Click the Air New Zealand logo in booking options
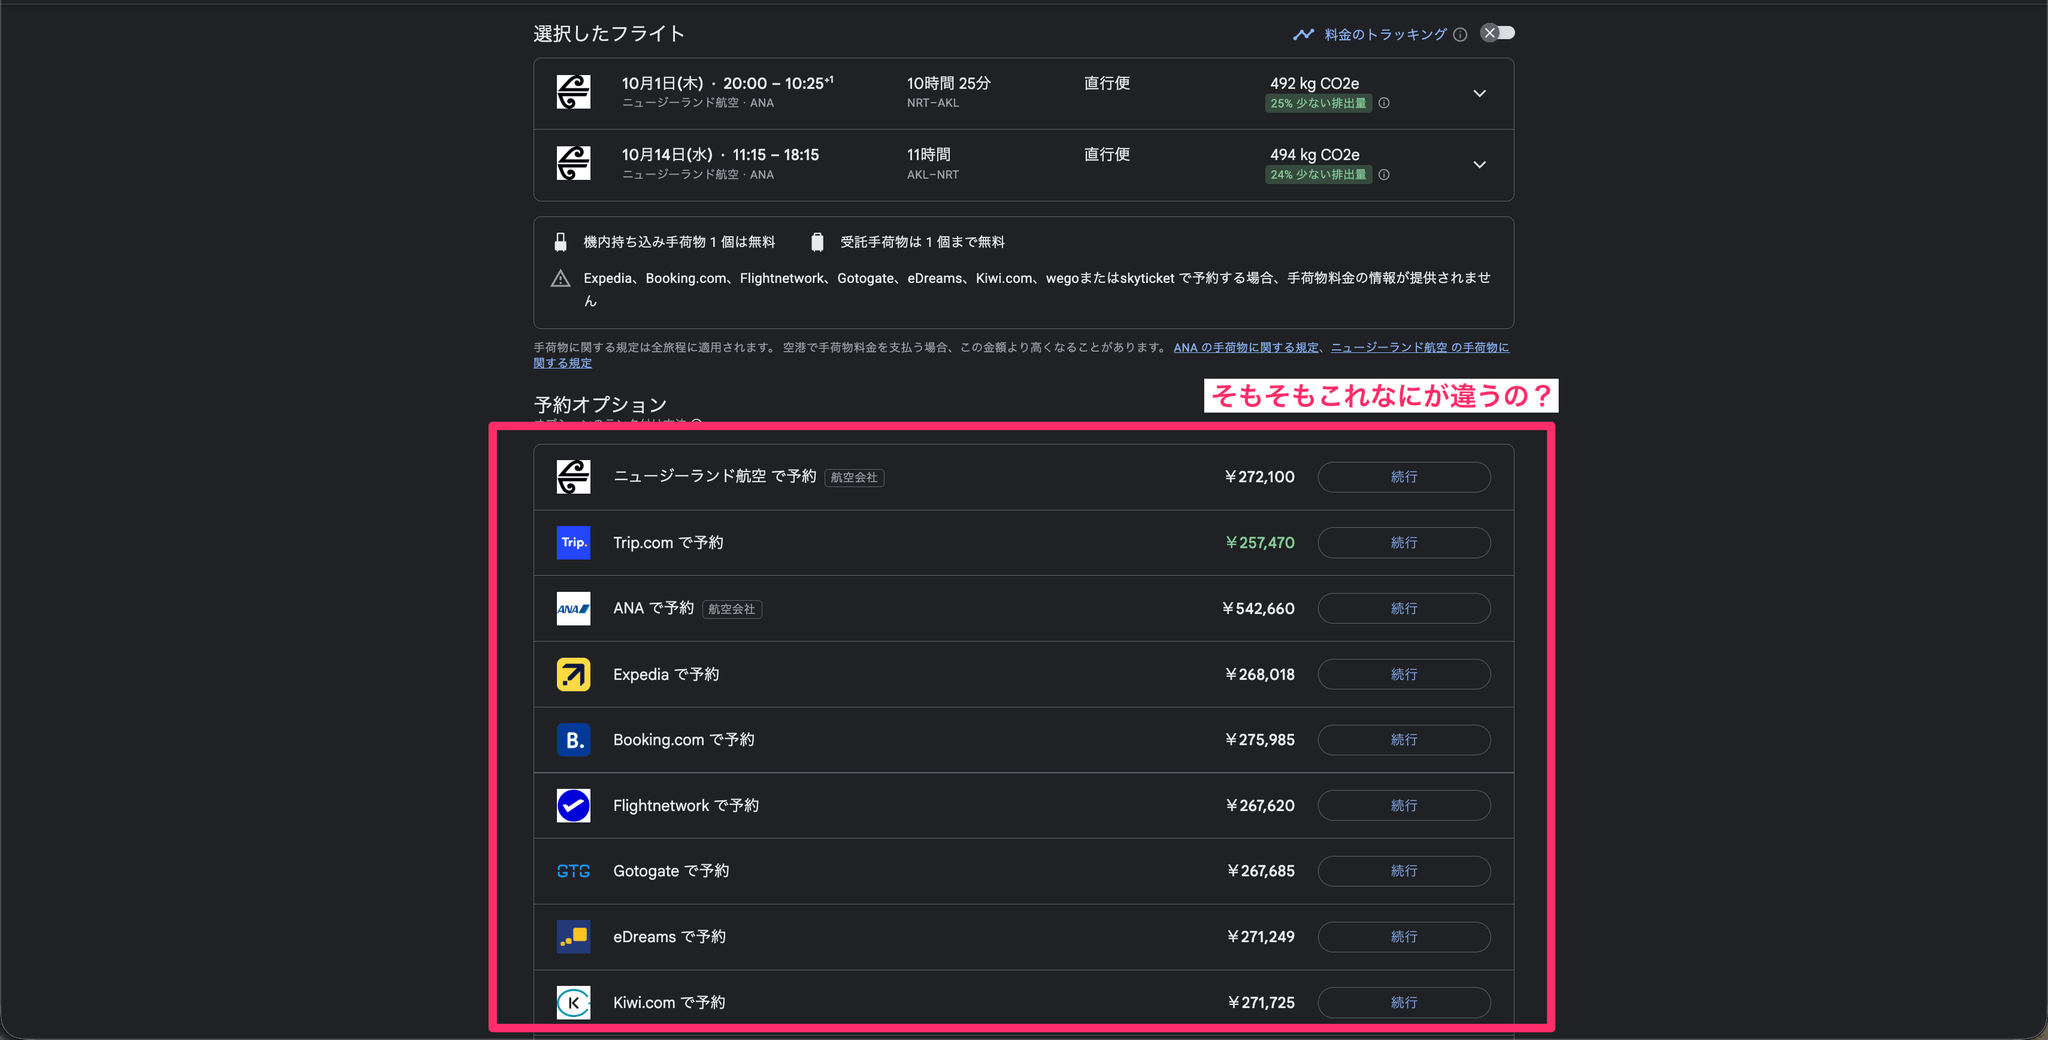The height and width of the screenshot is (1040, 2048). (x=573, y=477)
